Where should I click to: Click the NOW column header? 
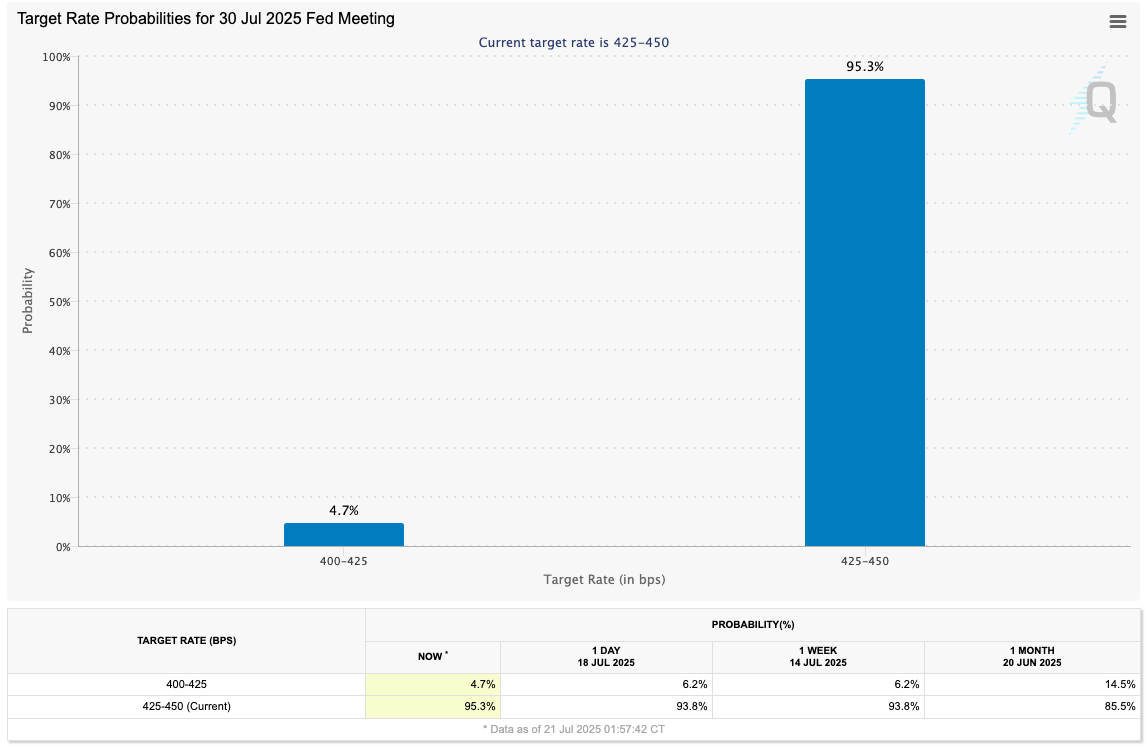point(432,656)
